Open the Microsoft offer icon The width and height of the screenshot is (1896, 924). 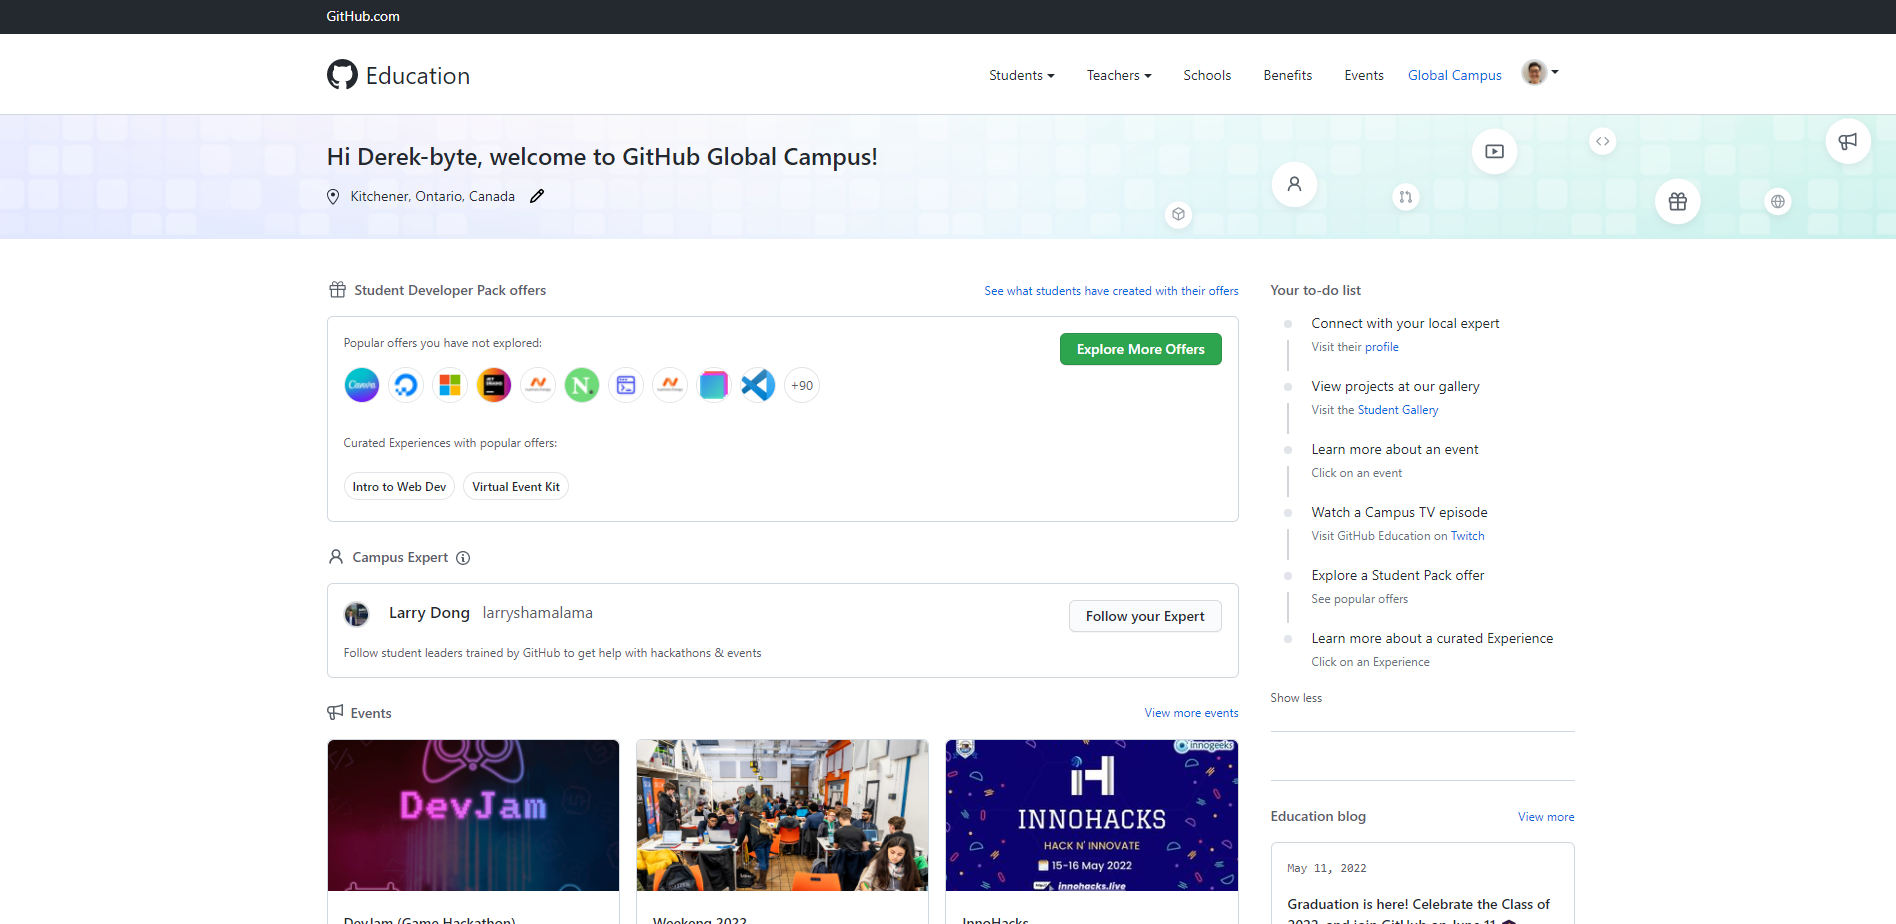coord(450,385)
